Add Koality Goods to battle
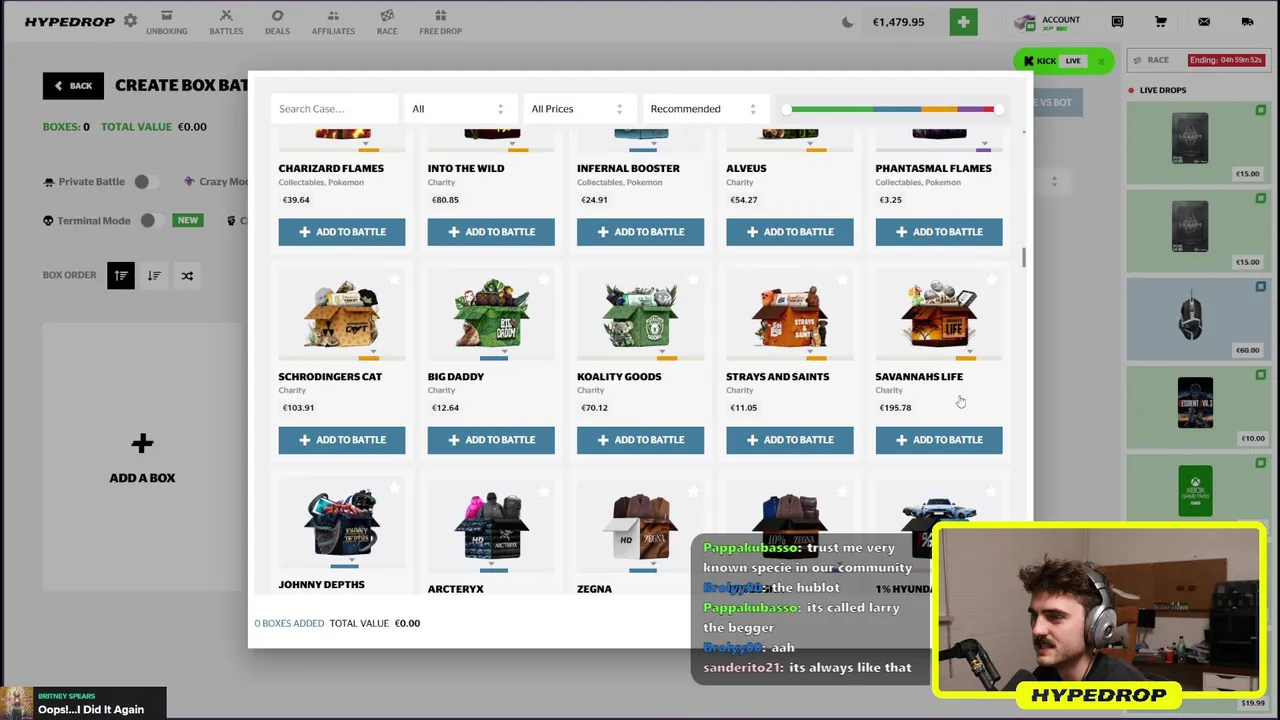 point(640,440)
